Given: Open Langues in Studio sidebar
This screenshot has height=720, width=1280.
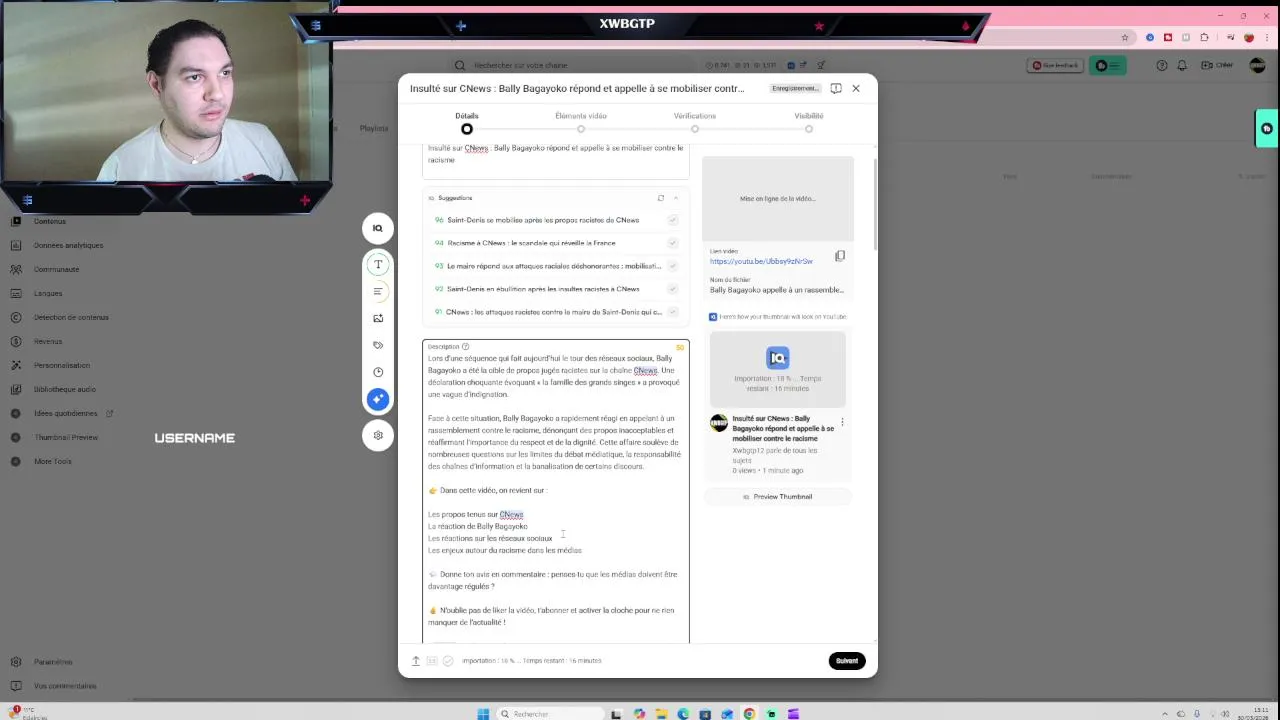Looking at the screenshot, I should [x=48, y=293].
